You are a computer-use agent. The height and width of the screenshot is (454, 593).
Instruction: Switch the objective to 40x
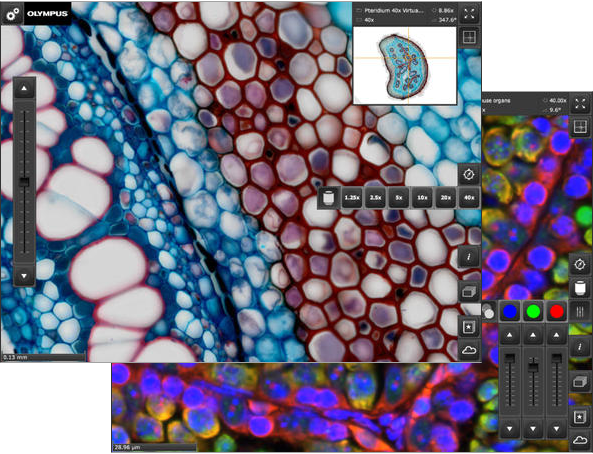[x=469, y=197]
